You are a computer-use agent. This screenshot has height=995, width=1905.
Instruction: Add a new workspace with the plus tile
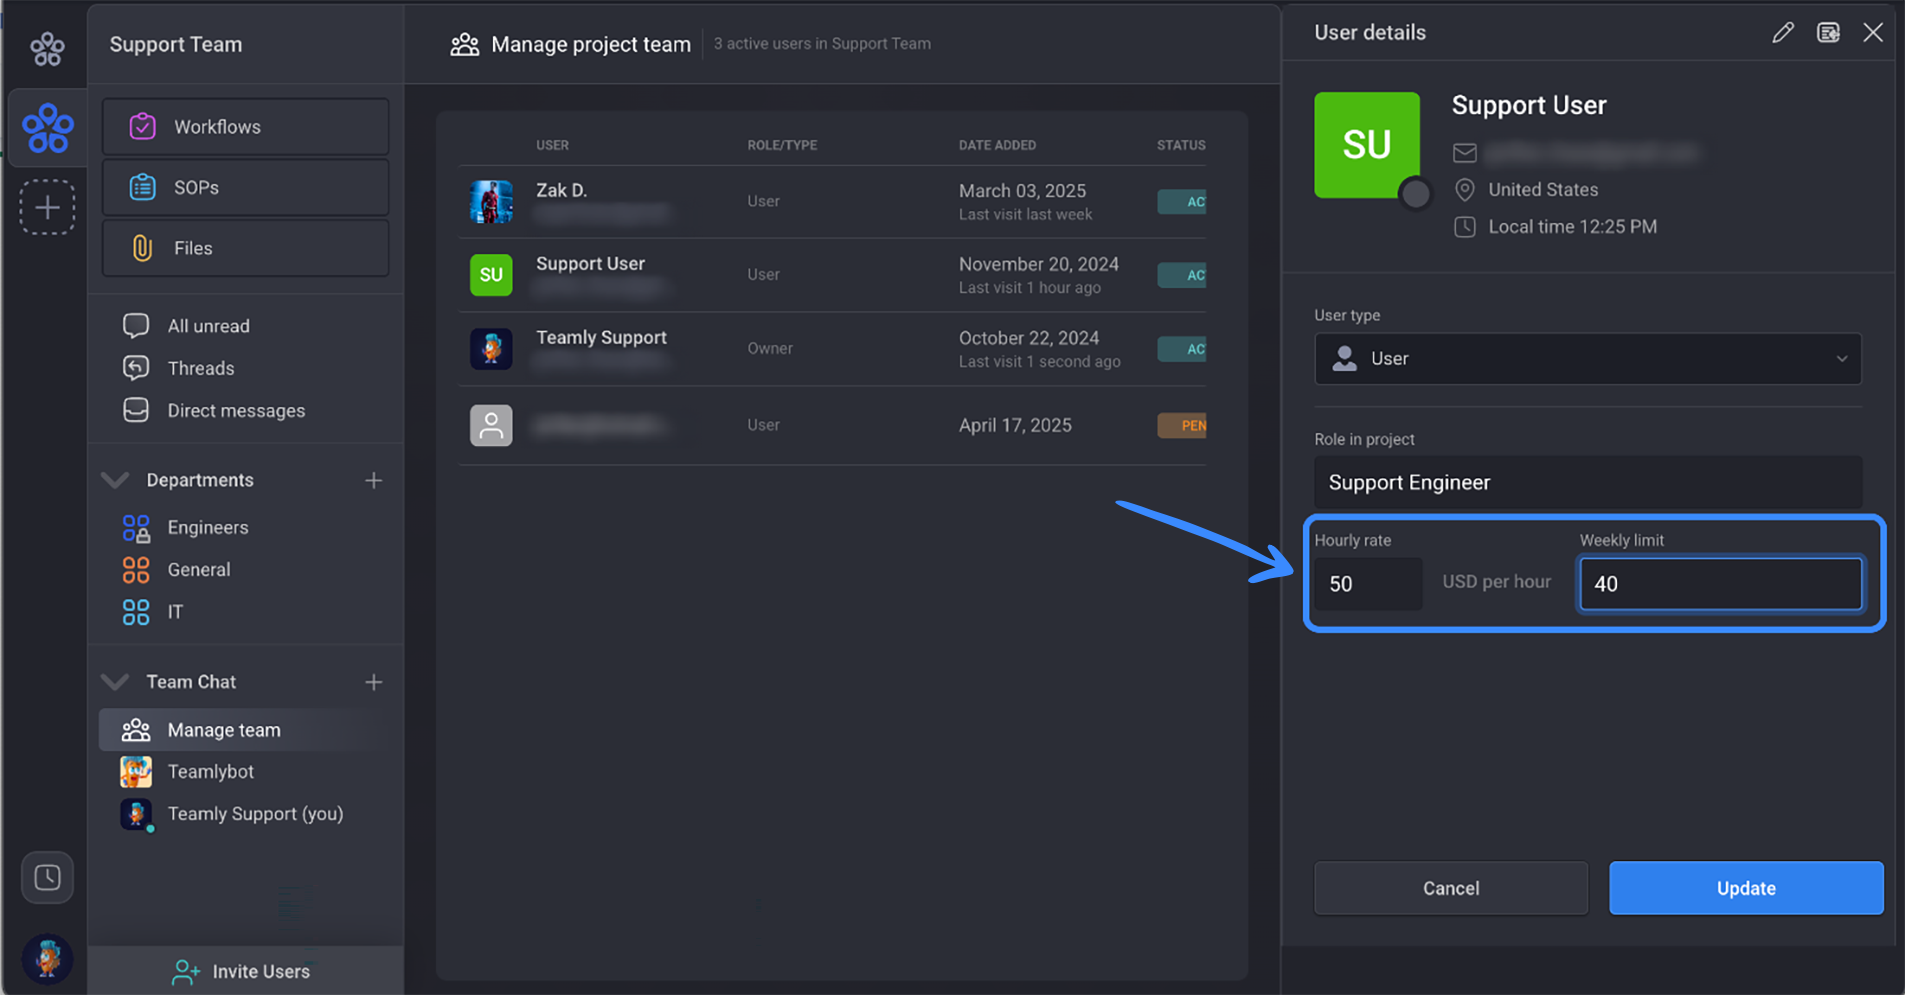click(47, 207)
